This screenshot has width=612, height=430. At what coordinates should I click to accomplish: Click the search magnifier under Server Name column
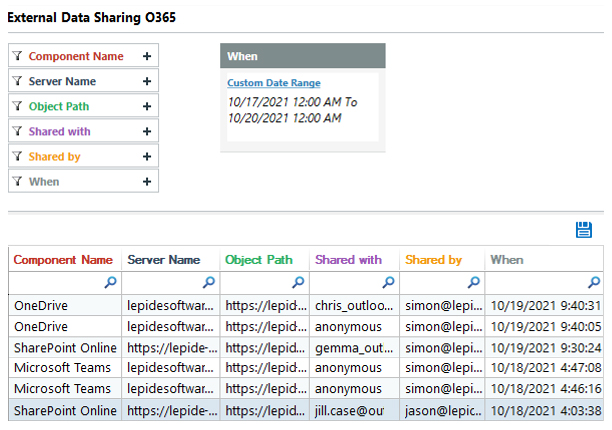coord(209,282)
